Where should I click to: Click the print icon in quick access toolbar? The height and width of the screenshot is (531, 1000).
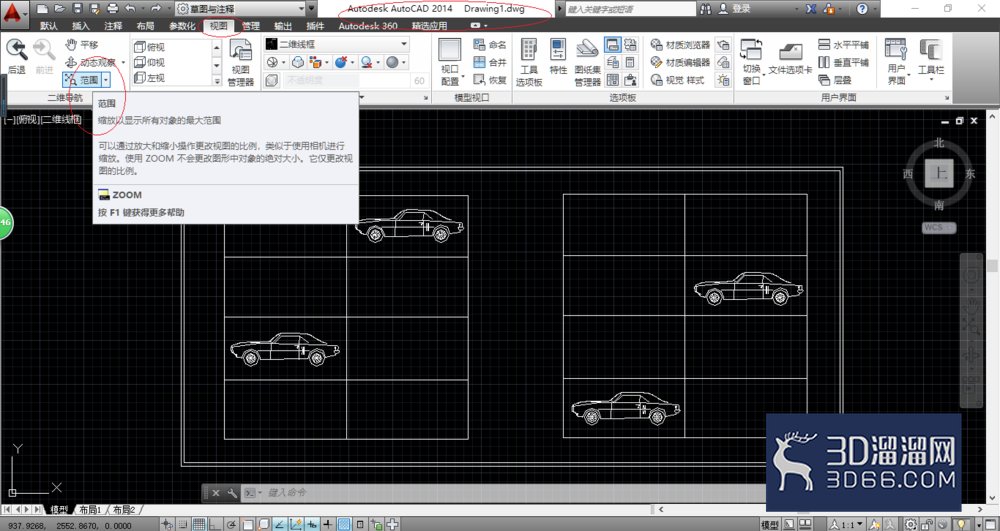point(112,9)
